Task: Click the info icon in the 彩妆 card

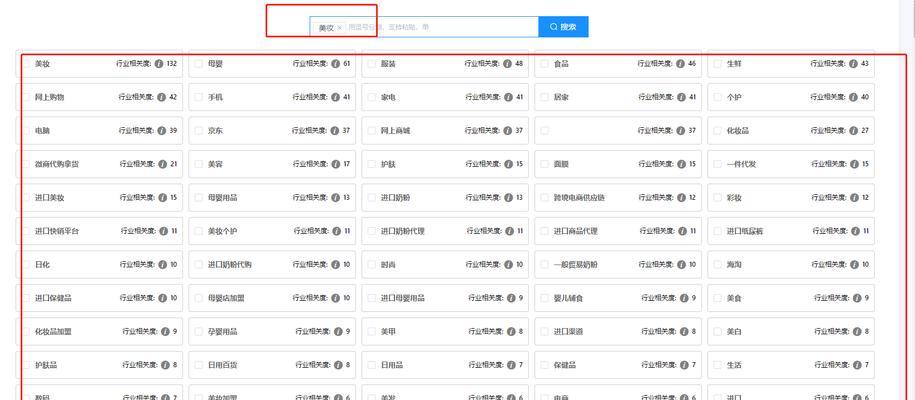Action: point(854,197)
